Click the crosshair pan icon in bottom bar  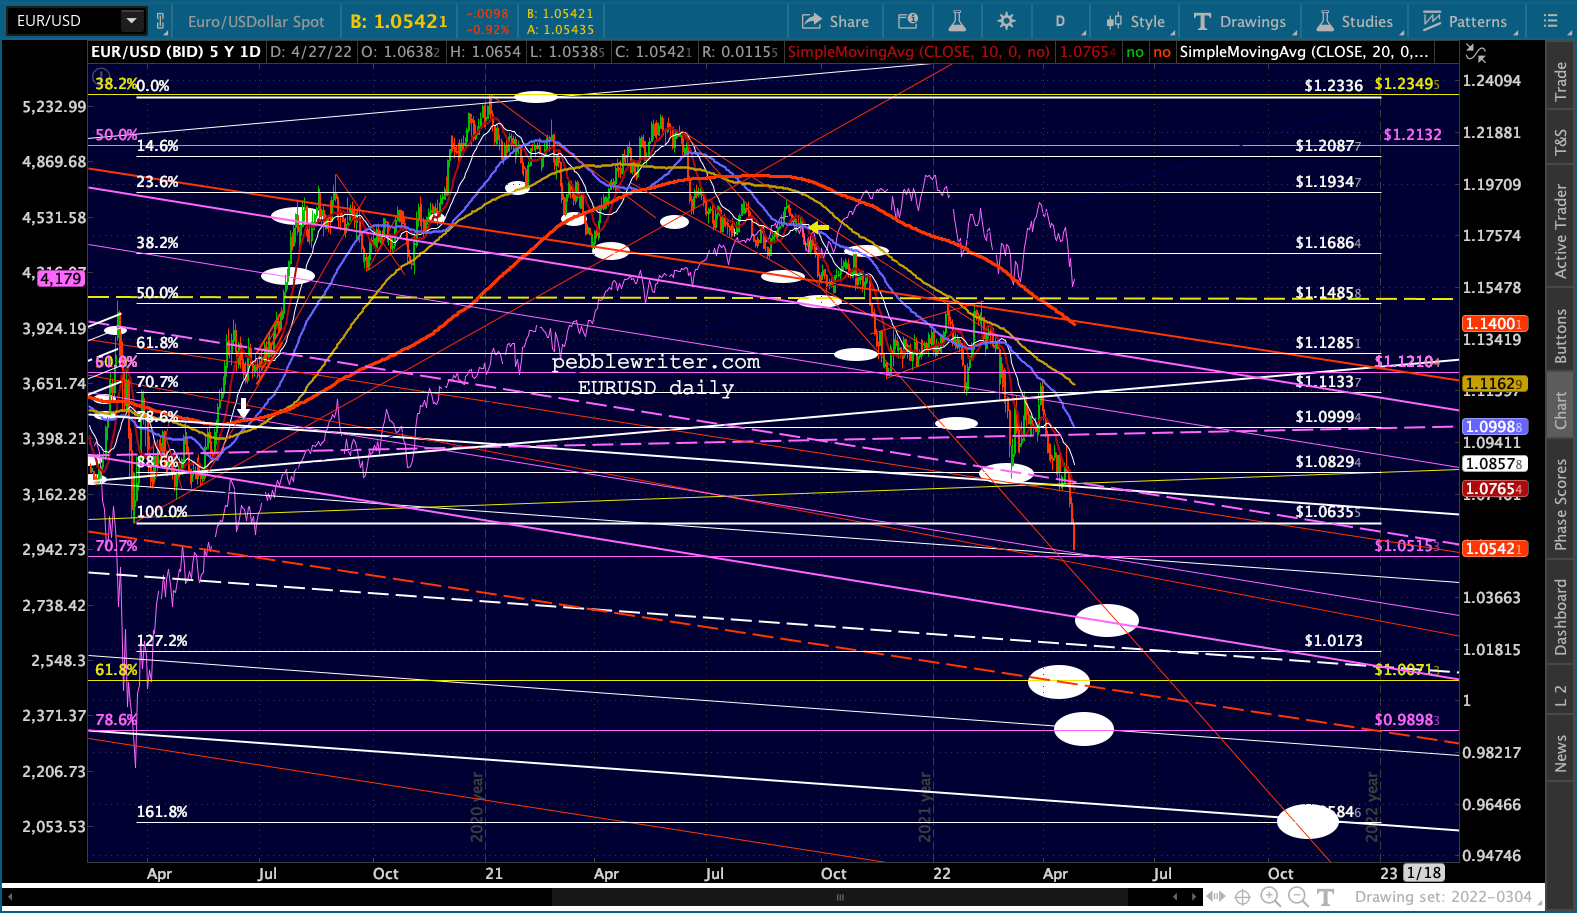1242,897
